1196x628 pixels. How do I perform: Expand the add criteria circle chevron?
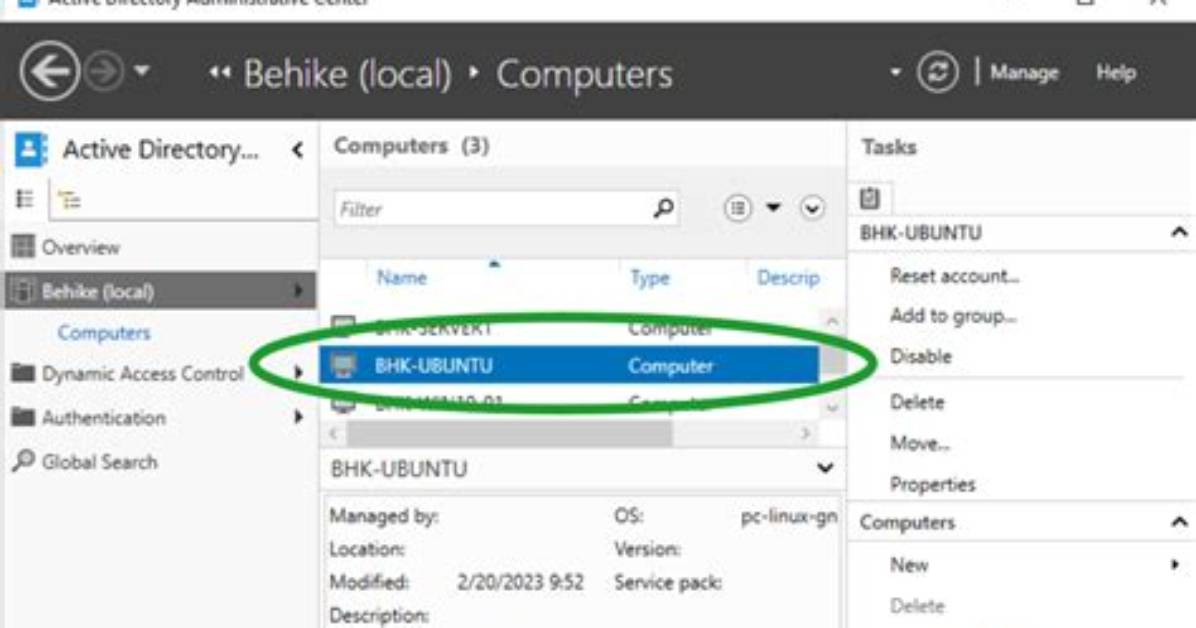[812, 208]
